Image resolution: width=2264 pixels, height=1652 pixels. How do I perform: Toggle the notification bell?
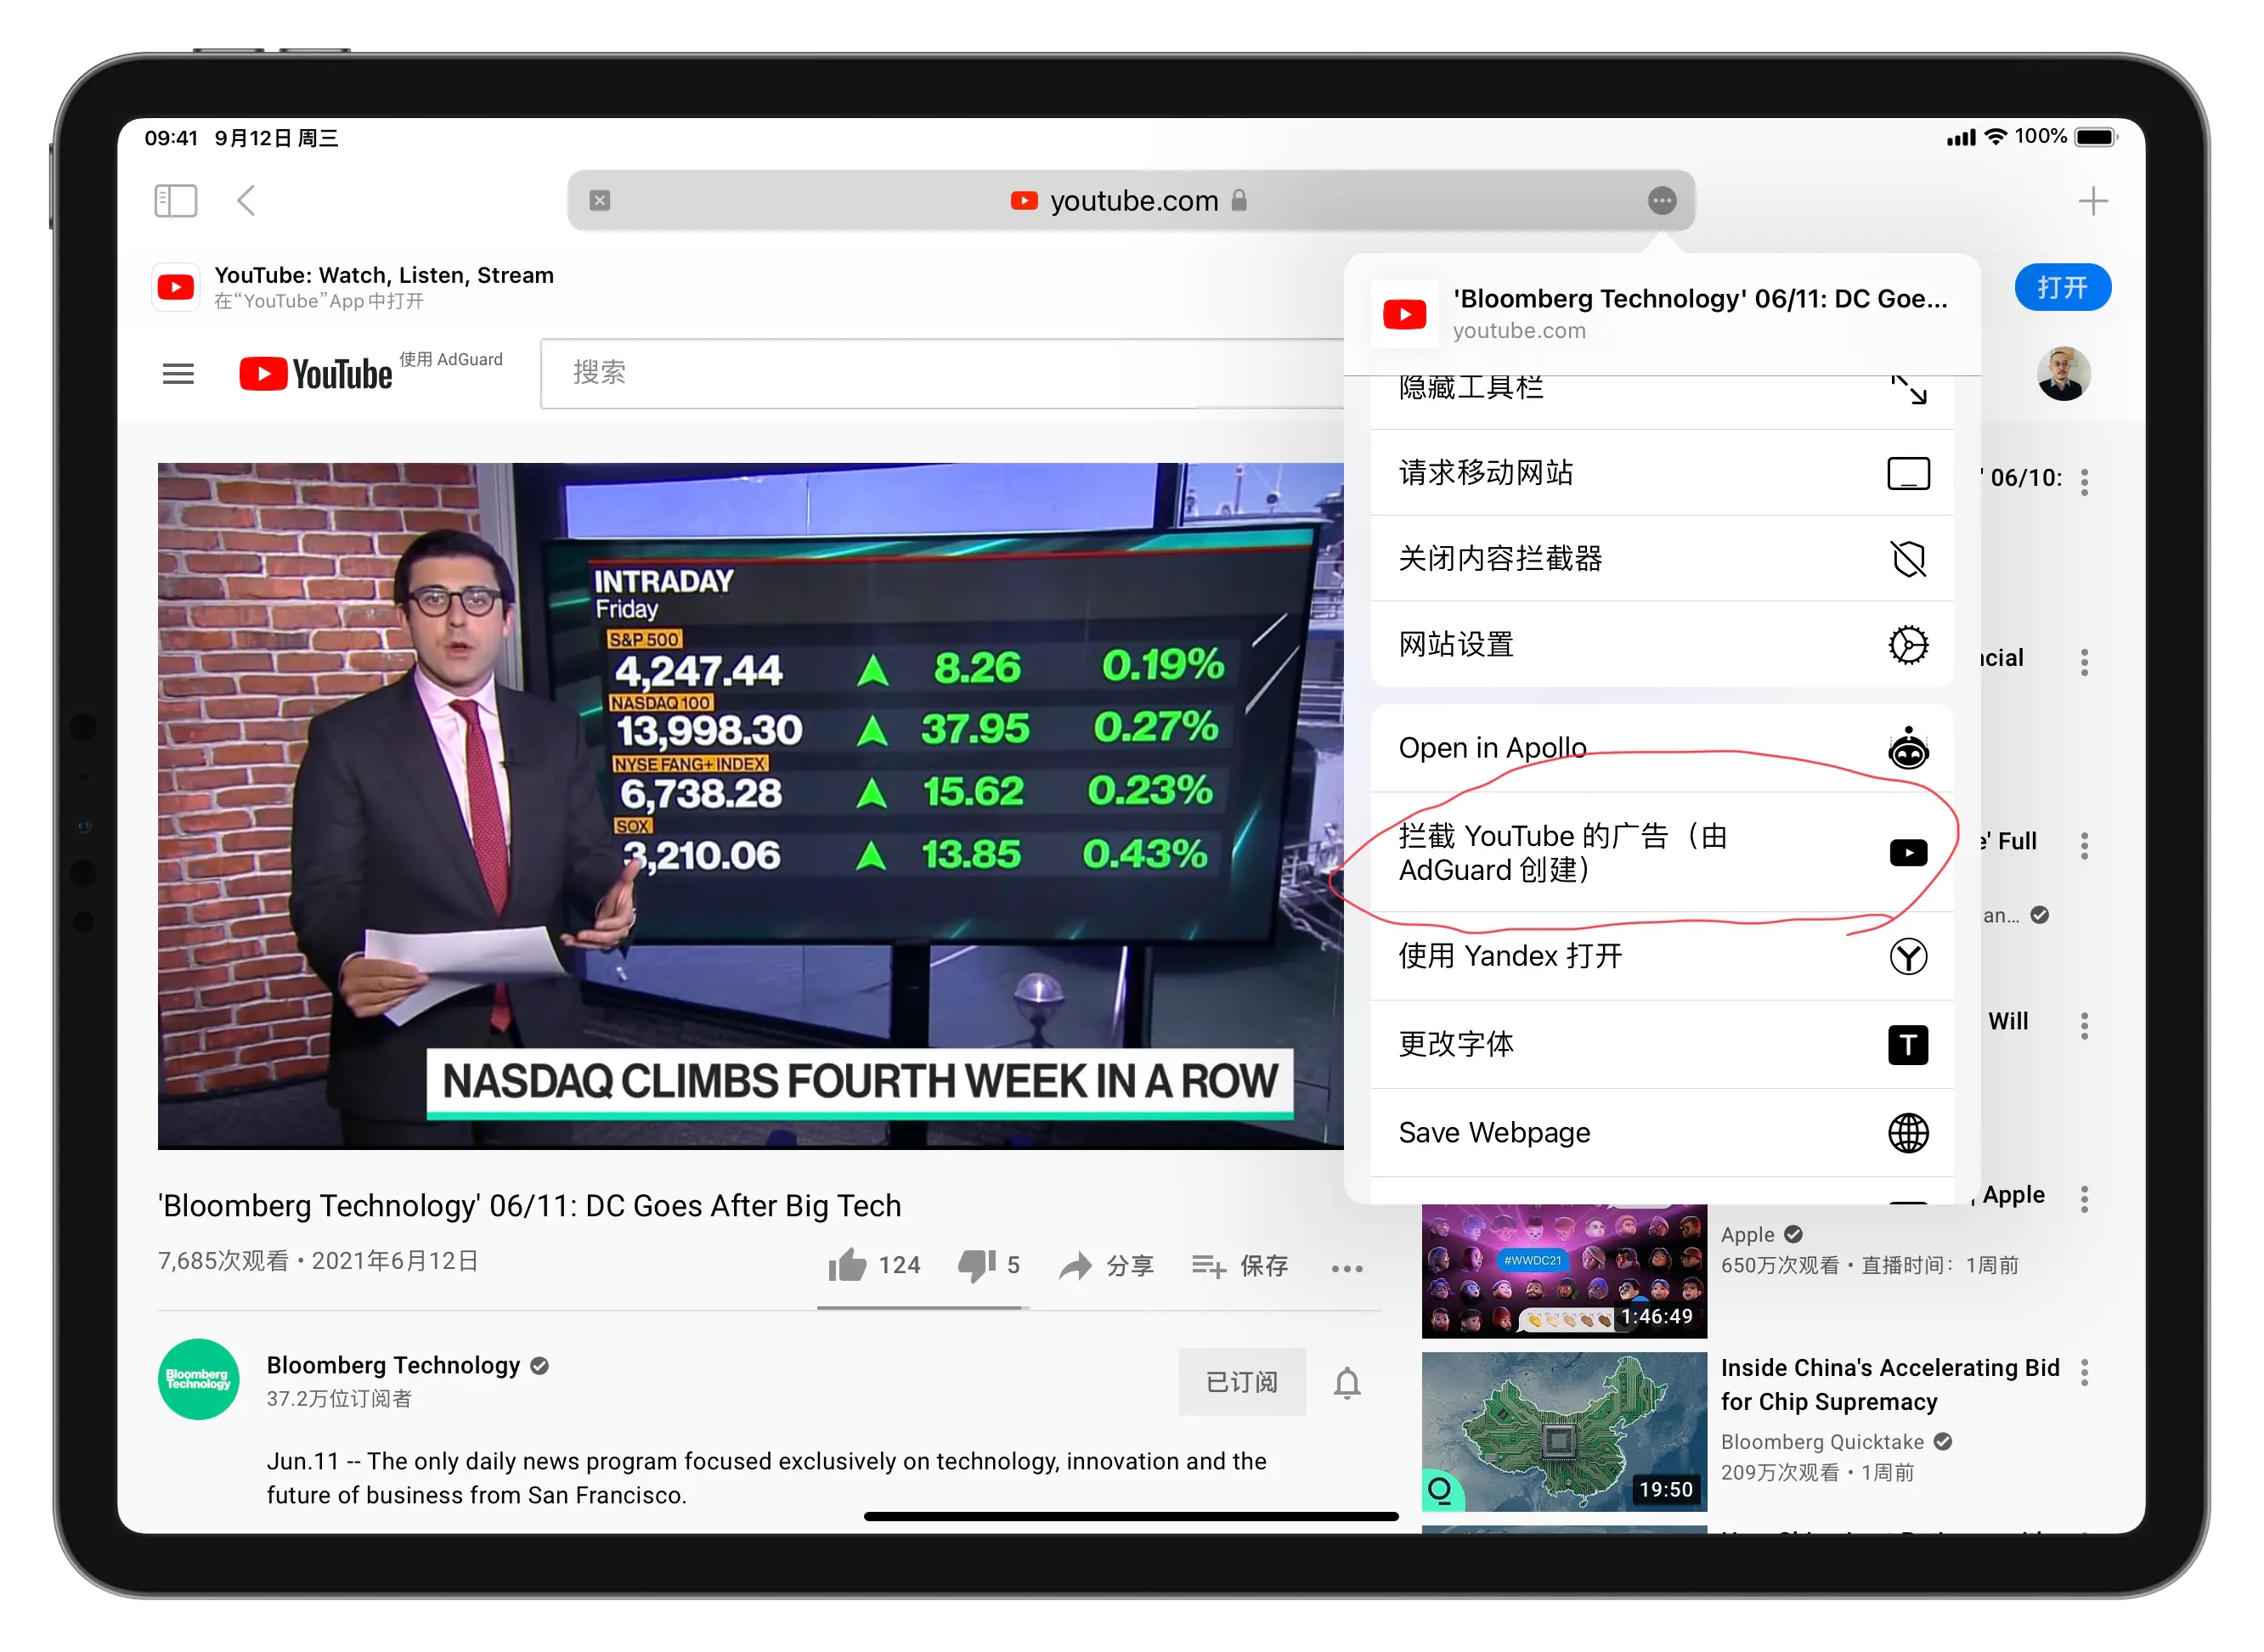point(1347,1382)
